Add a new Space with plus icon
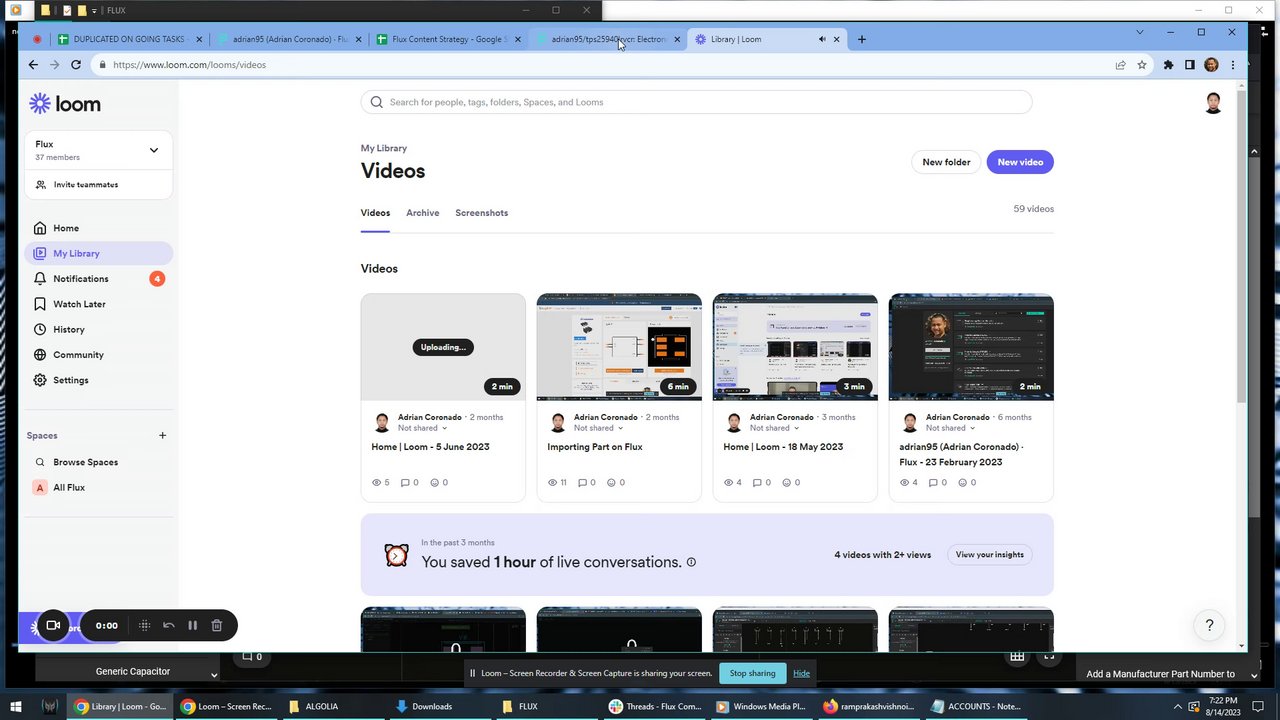The image size is (1280, 720). (162, 435)
